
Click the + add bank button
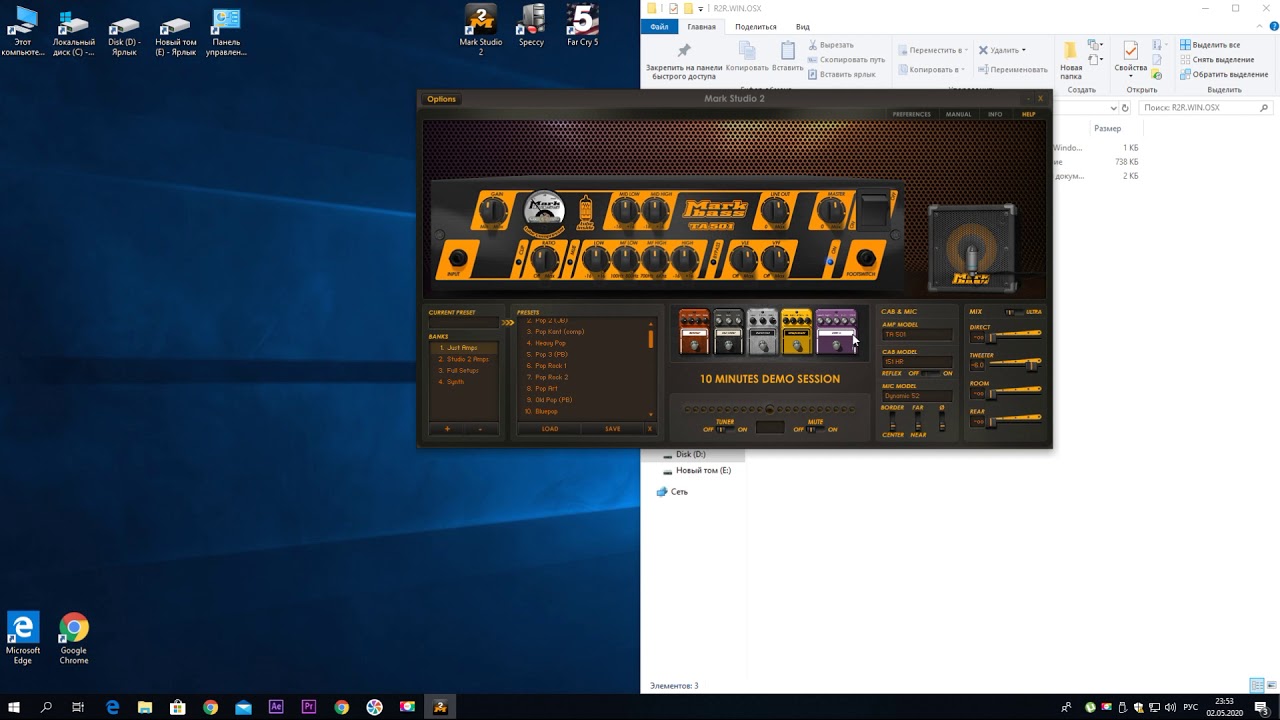447,429
